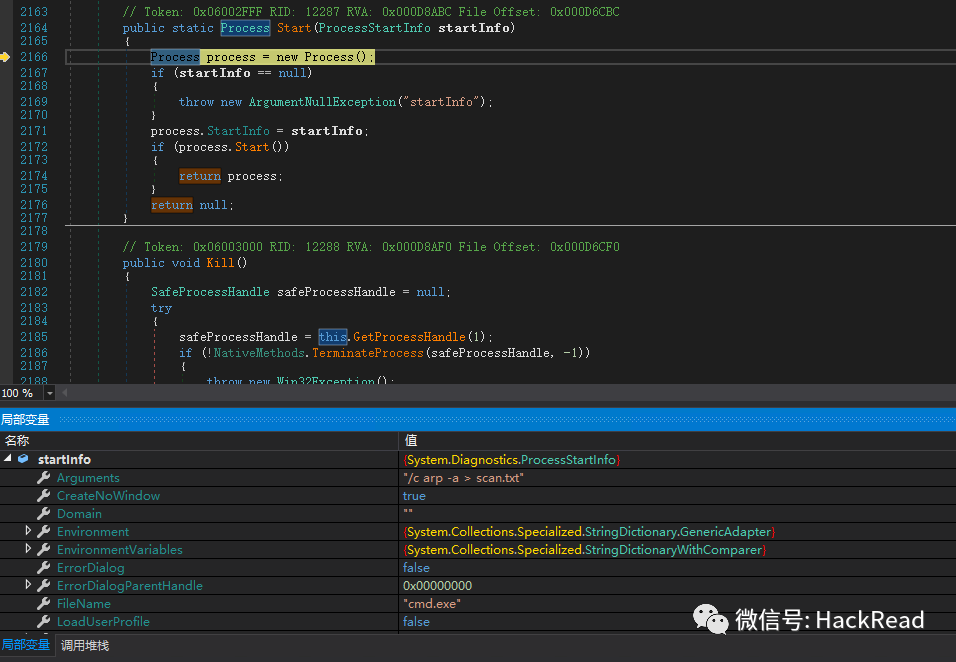The height and width of the screenshot is (662, 956).
Task: Click the return null statement on line 2176
Action: [x=192, y=205]
